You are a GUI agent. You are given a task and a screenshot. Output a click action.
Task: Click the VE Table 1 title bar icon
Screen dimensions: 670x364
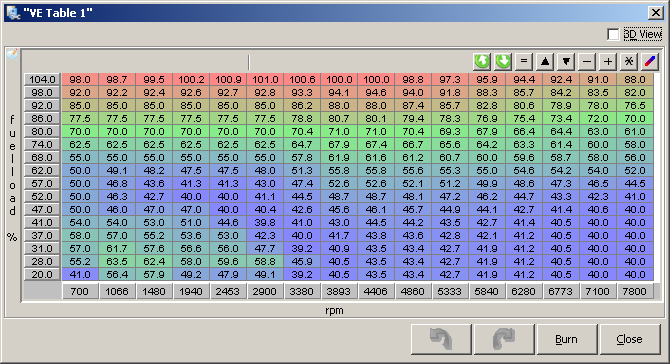13,13
